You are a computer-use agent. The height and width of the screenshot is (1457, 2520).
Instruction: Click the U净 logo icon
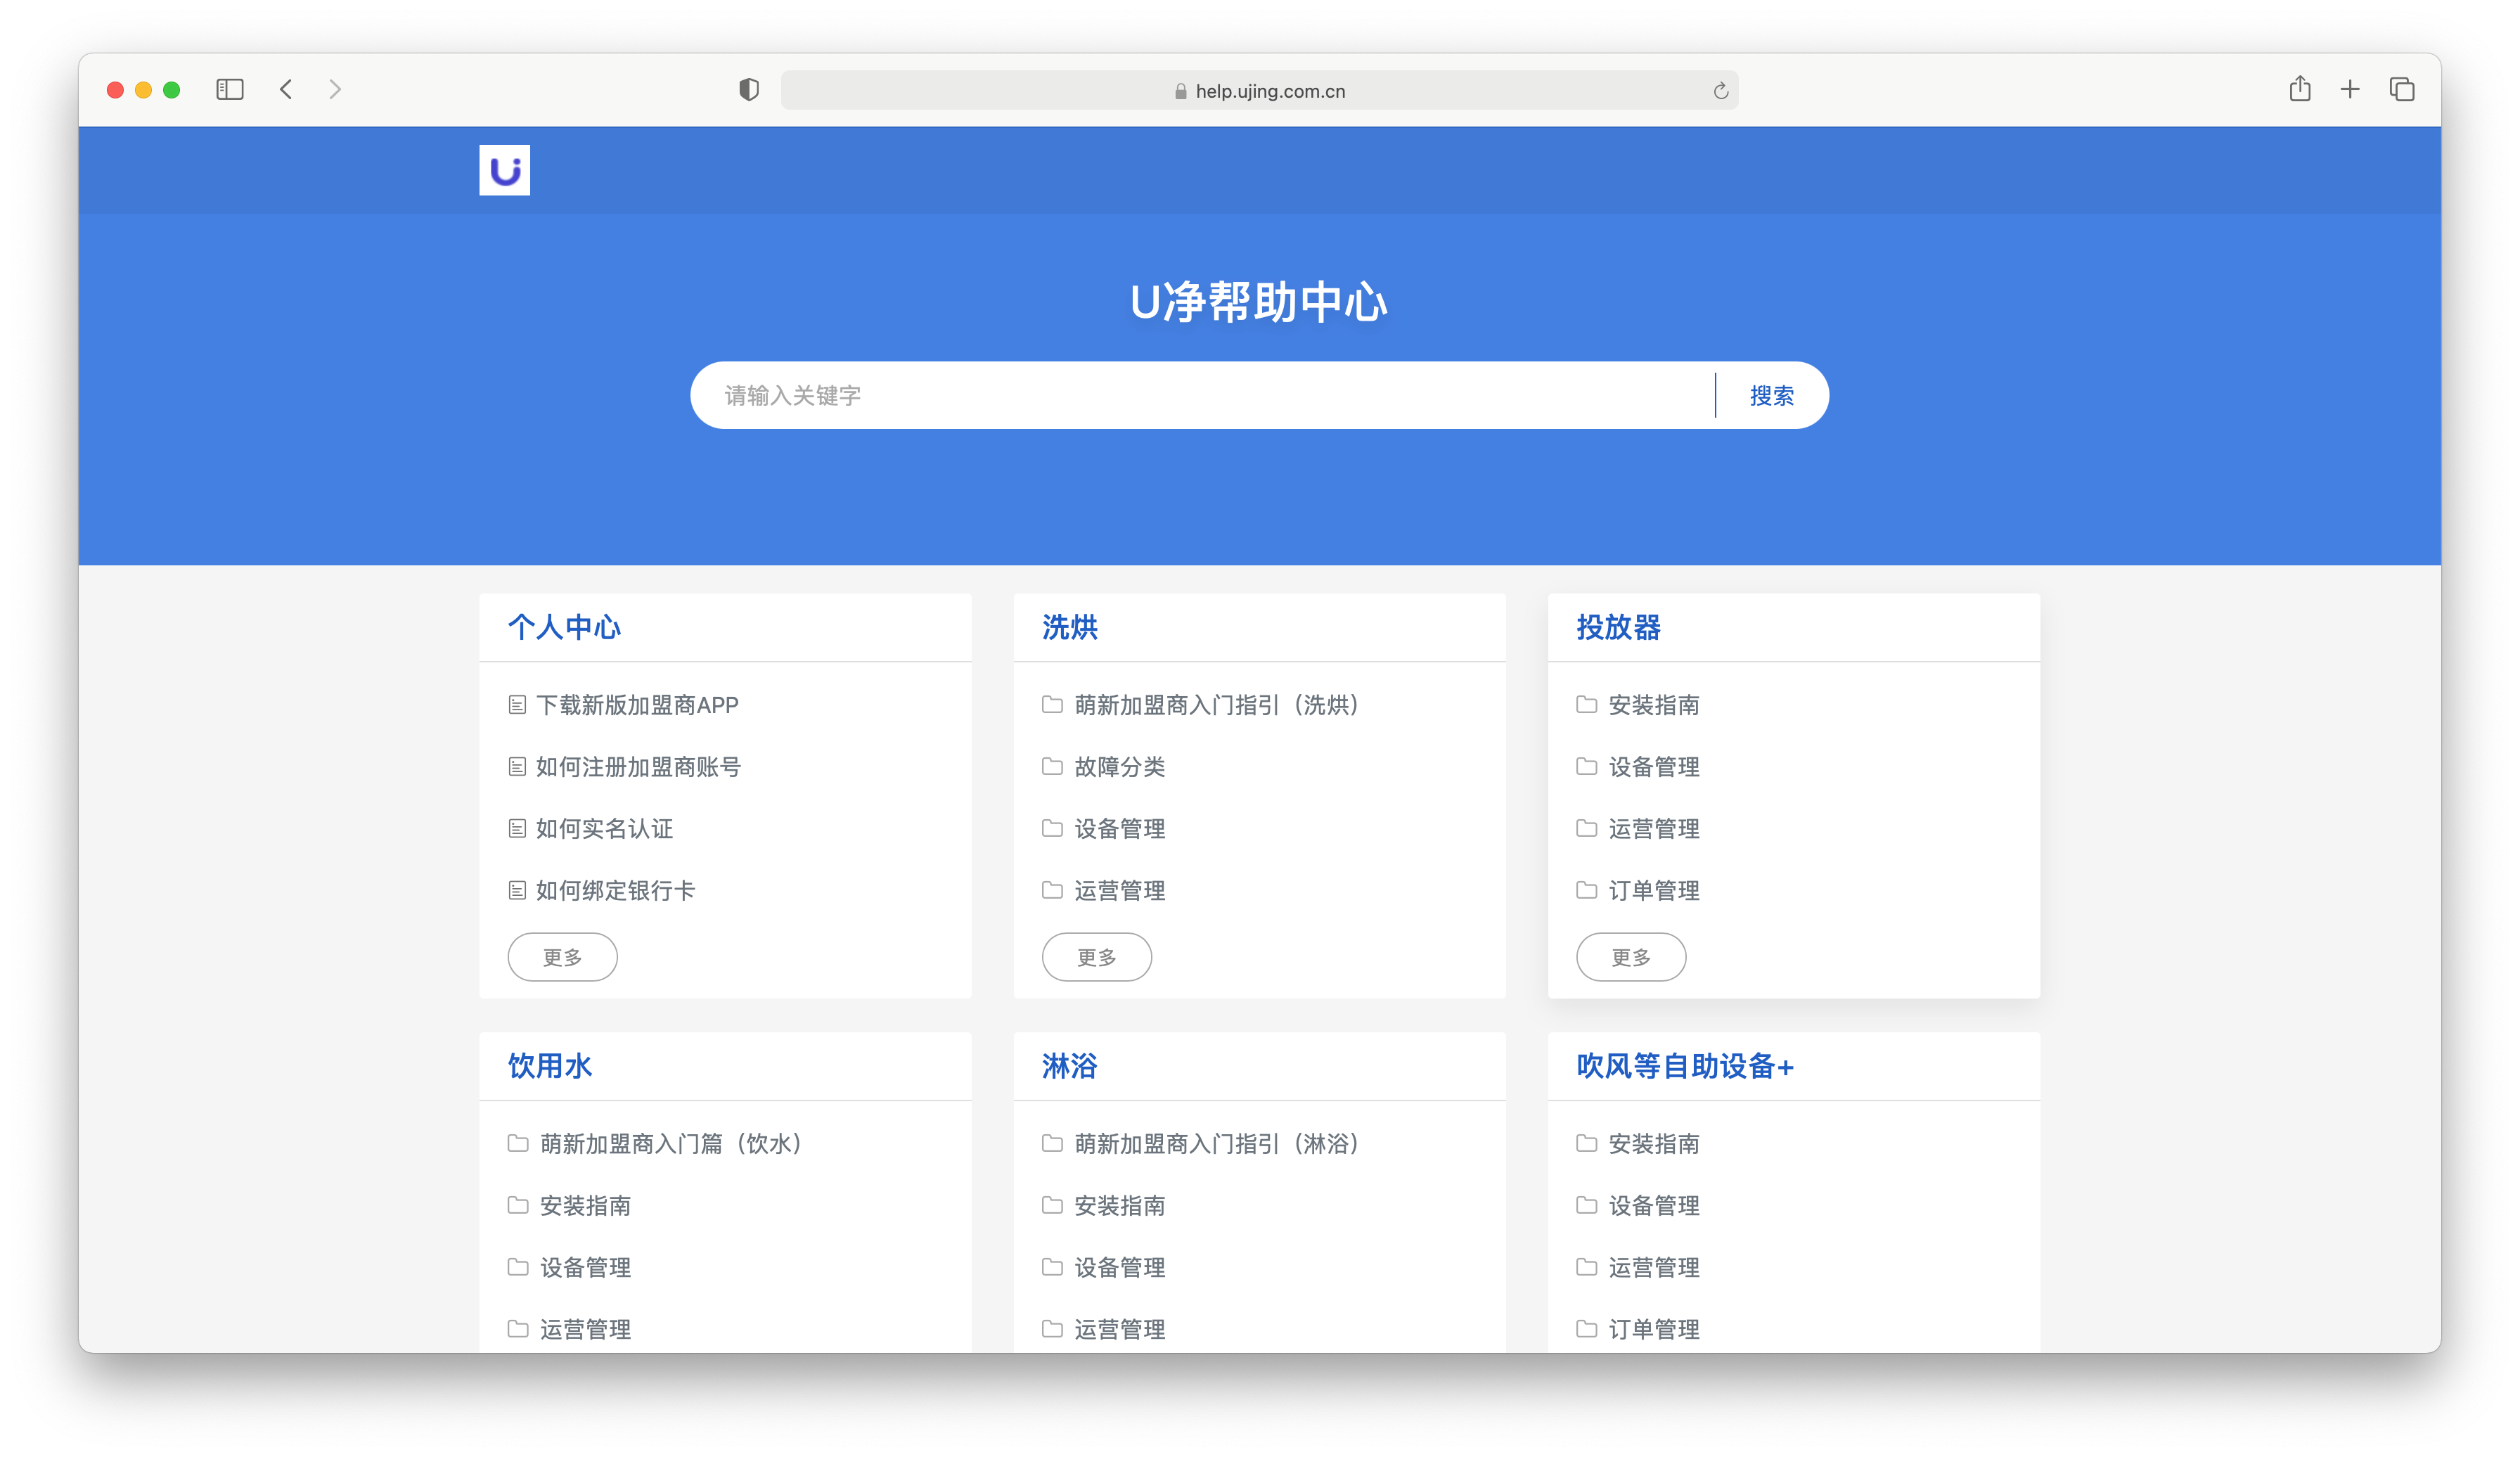point(504,170)
